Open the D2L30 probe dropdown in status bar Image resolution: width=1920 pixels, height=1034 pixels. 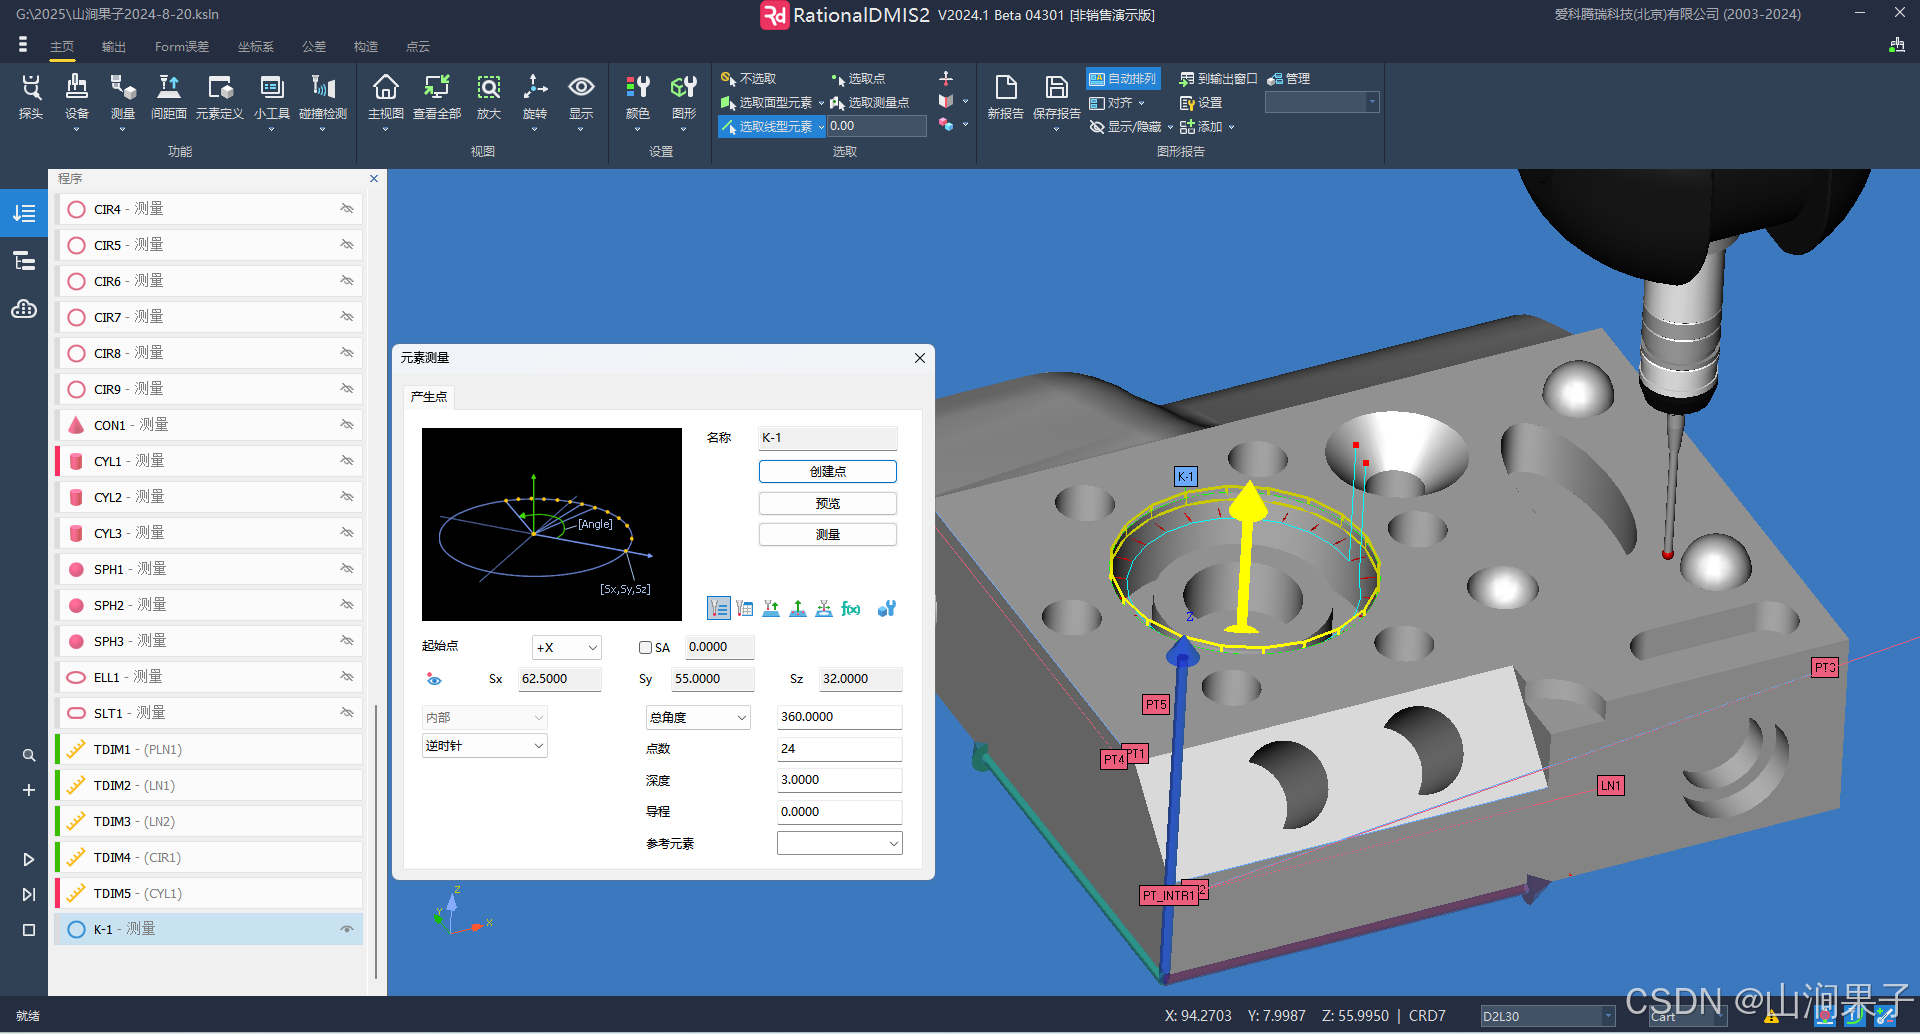[1548, 1016]
